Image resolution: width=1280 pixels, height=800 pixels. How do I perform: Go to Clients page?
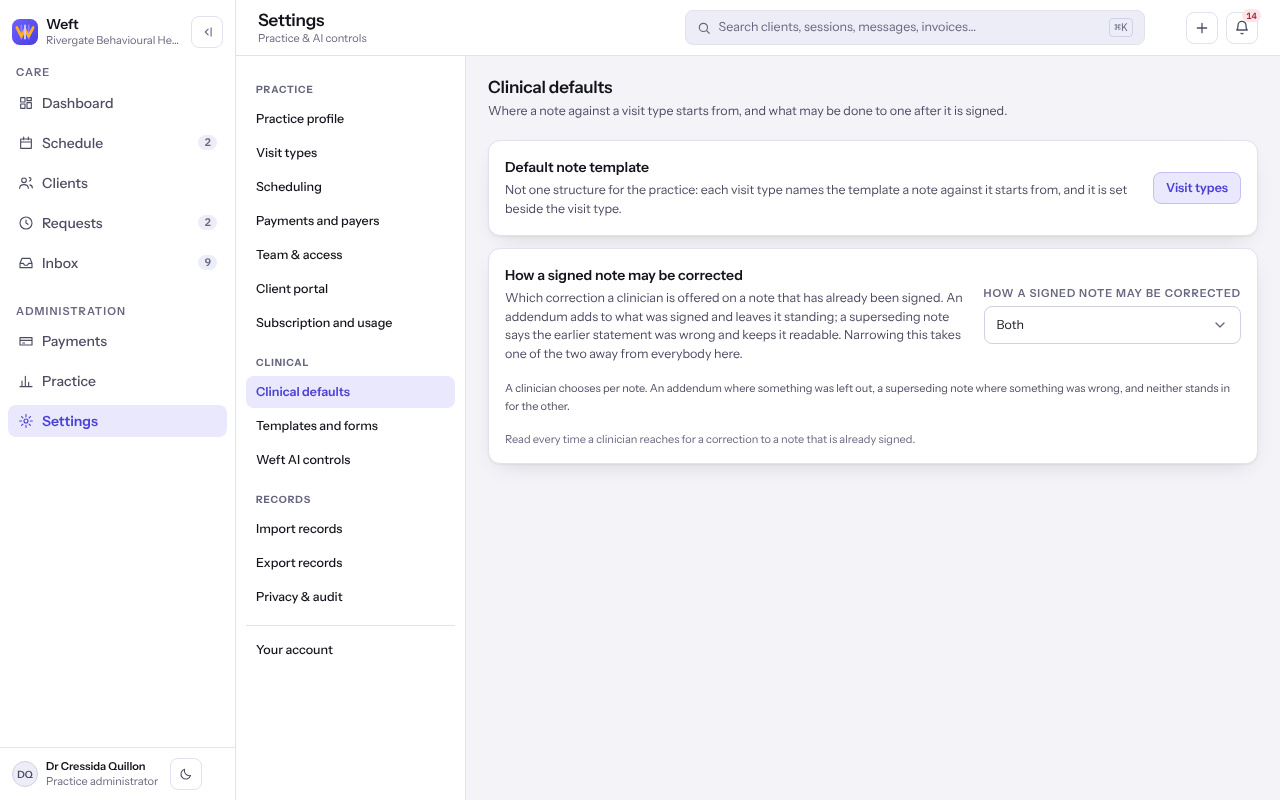[x=117, y=183]
